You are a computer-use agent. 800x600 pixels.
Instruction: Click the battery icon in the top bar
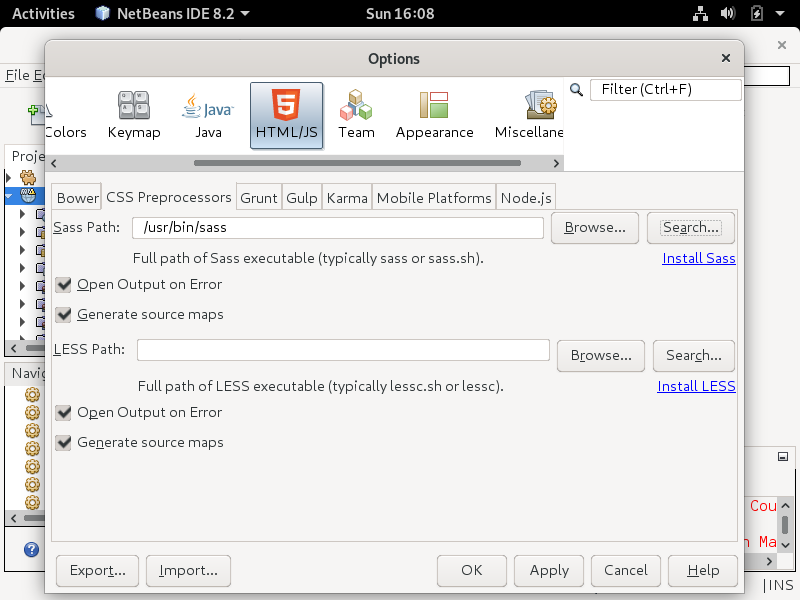click(x=757, y=13)
